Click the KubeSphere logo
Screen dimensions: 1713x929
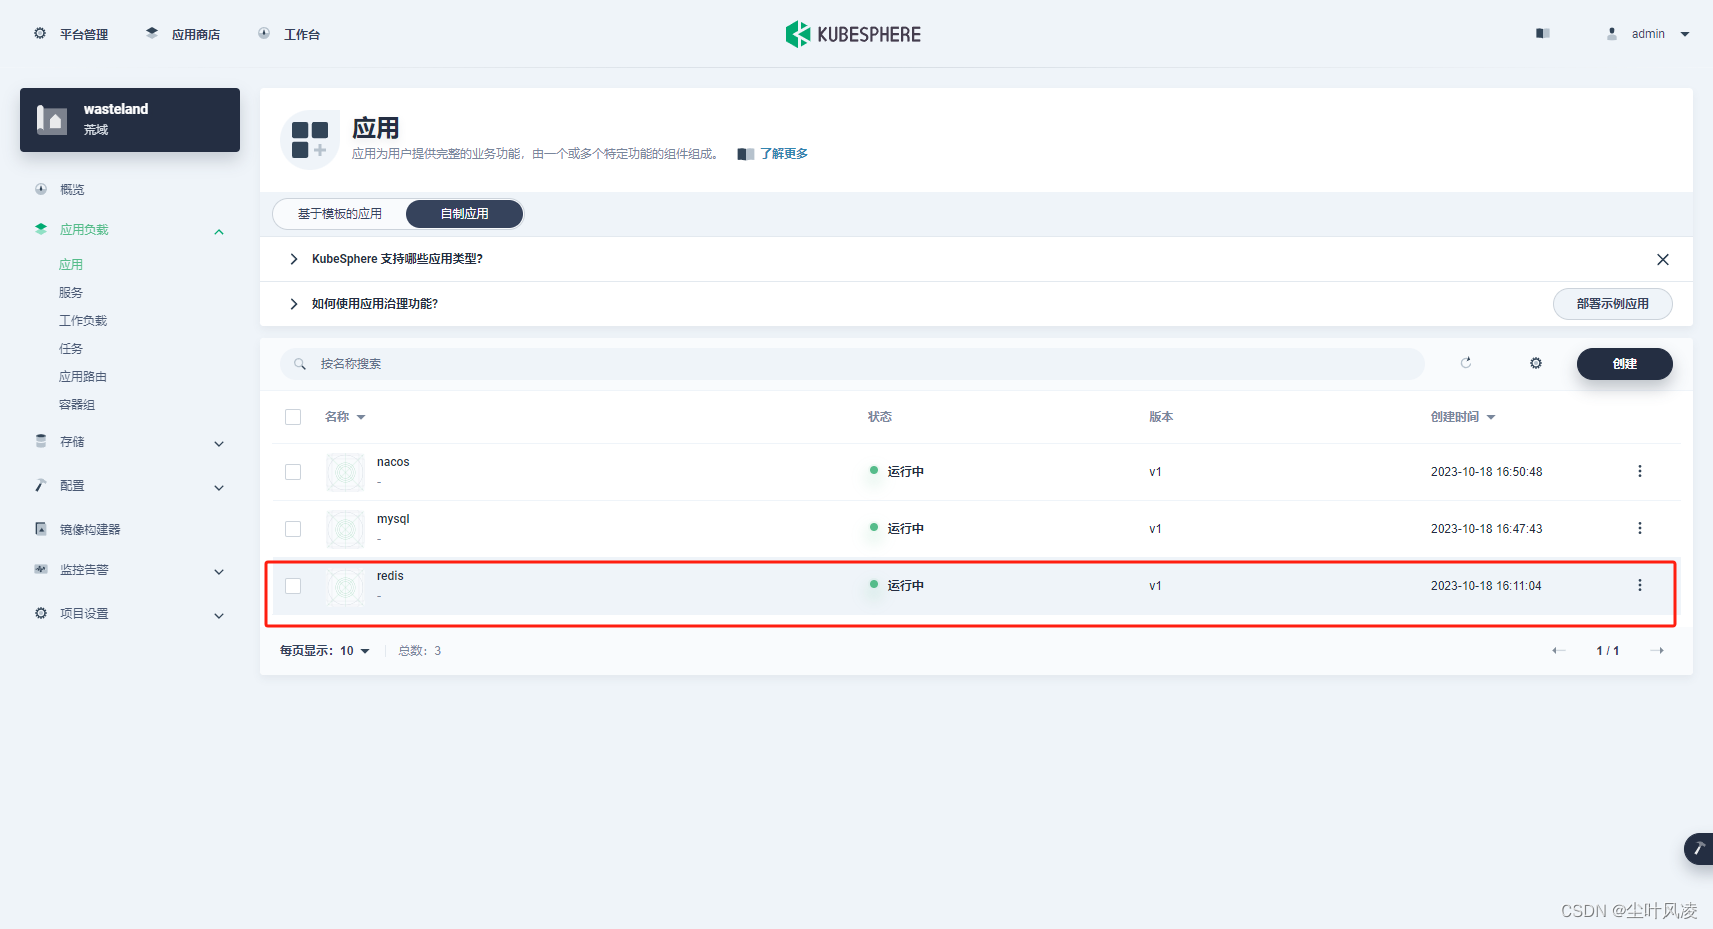pyautogui.click(x=853, y=34)
